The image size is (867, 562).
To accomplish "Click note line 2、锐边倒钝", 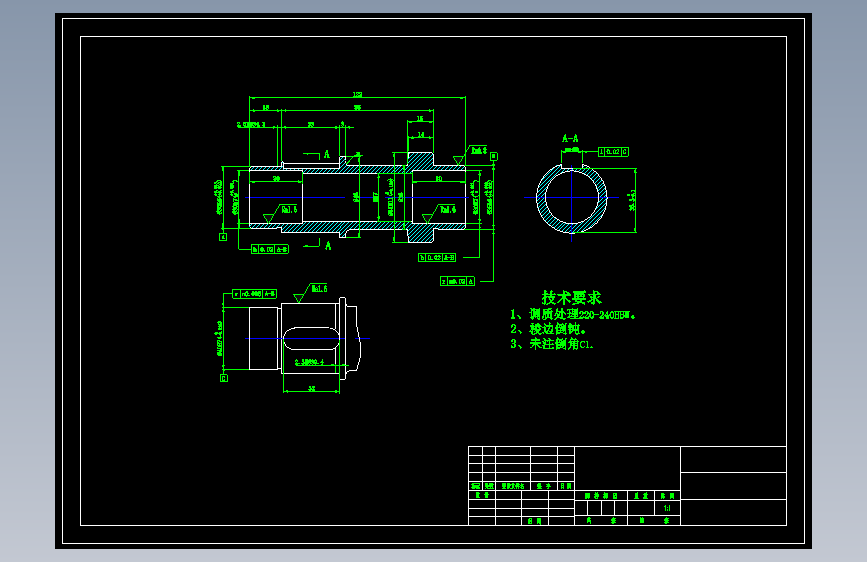I will click(547, 329).
